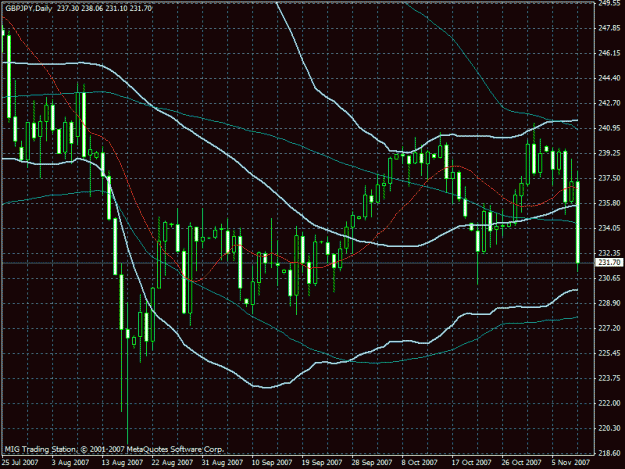Click the 230.65 price axis label
This screenshot has width=625, height=469.
tap(610, 278)
